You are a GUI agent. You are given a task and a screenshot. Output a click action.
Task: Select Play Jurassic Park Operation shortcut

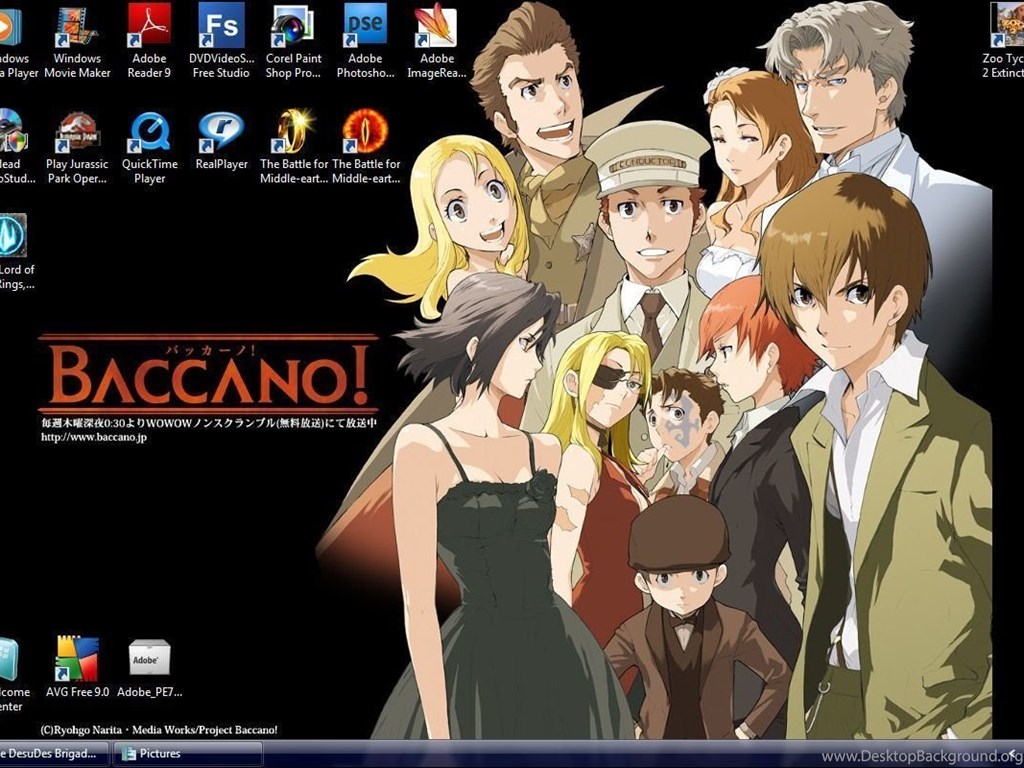pyautogui.click(x=77, y=132)
